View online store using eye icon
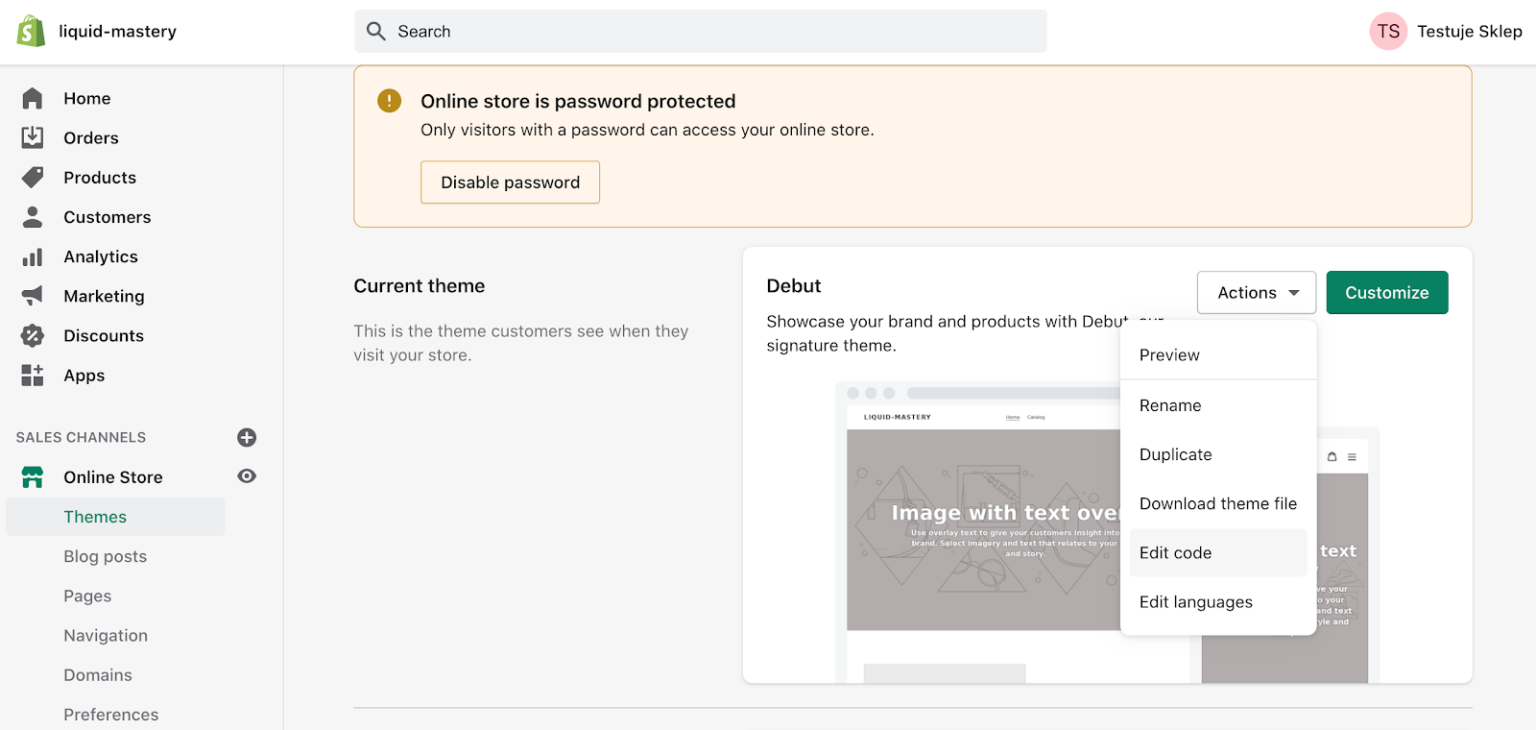1536x730 pixels. coord(247,476)
